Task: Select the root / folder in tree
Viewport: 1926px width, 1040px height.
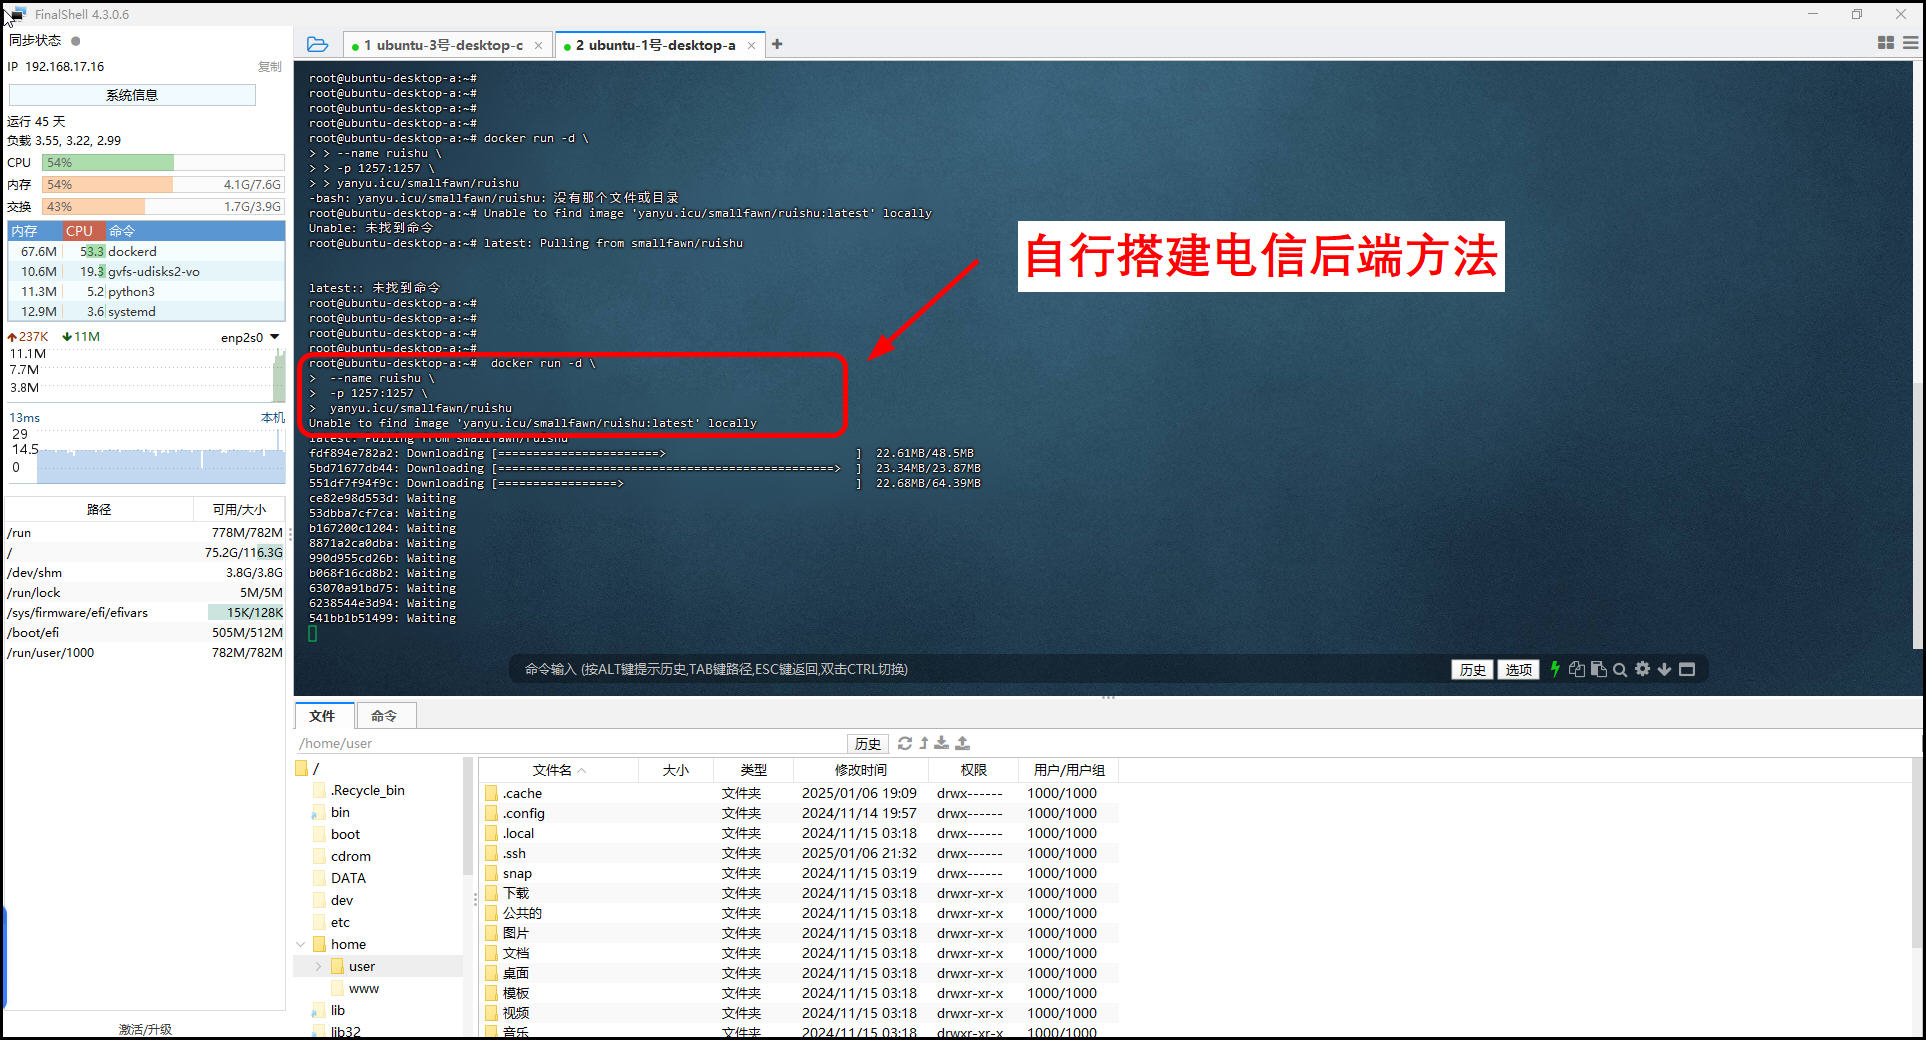Action: (x=309, y=768)
